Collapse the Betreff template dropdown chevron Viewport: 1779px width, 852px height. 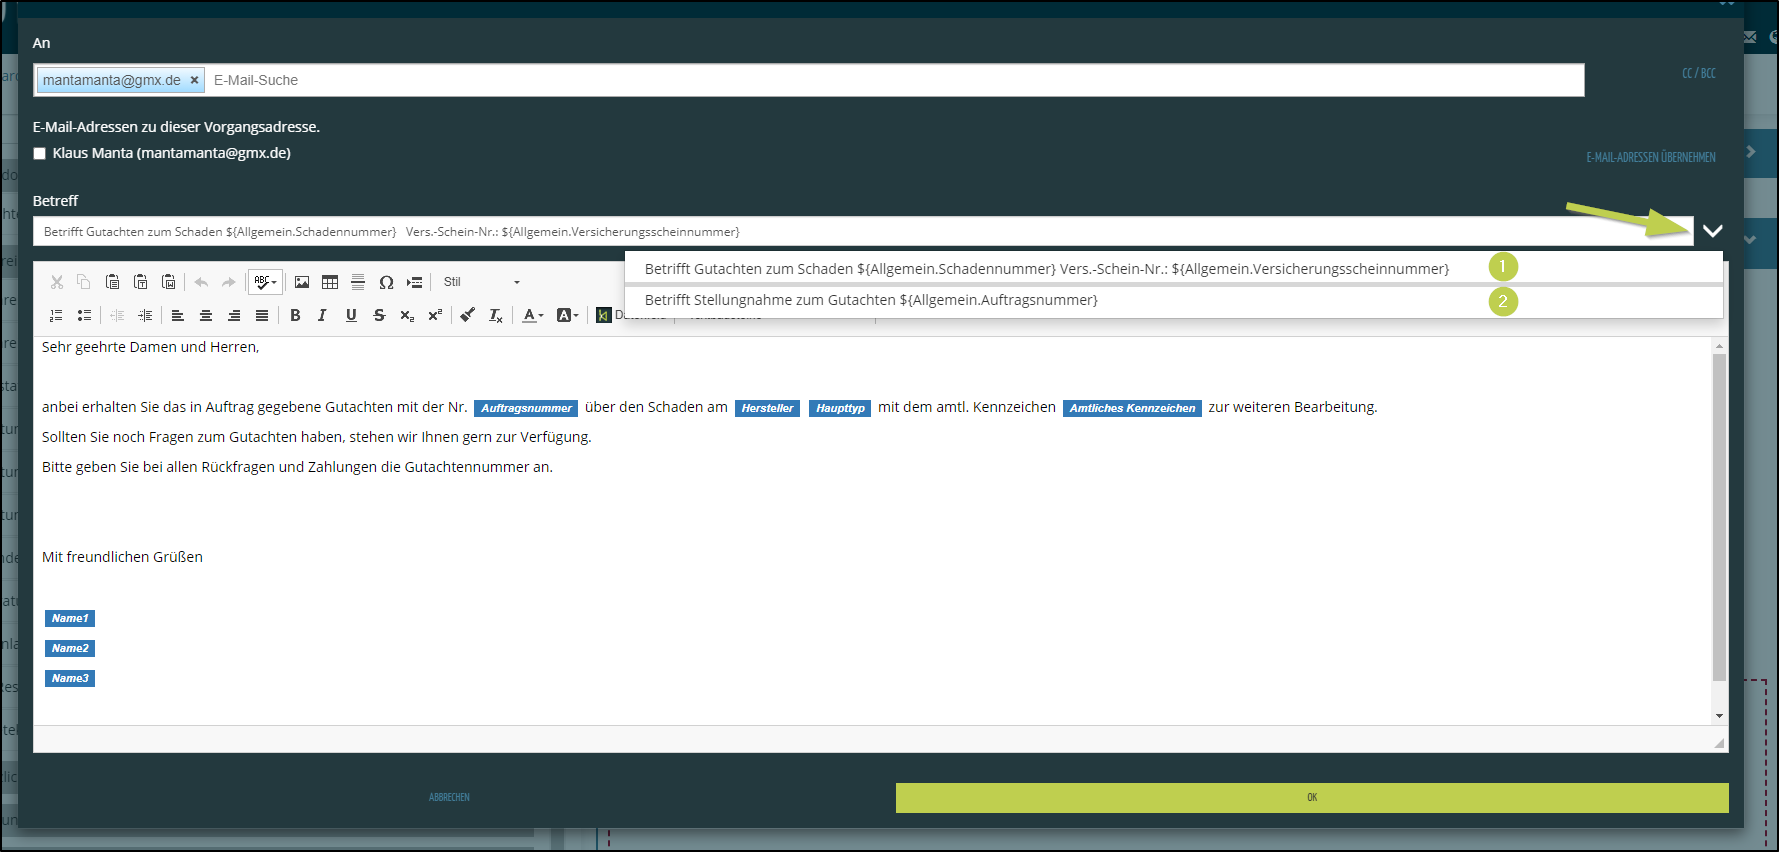(x=1712, y=231)
